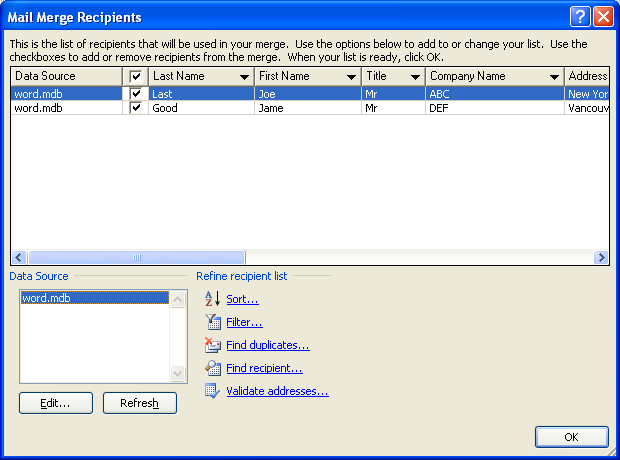Viewport: 620px width, 460px height.
Task: Open the Find duplicates... link
Action: coord(268,345)
